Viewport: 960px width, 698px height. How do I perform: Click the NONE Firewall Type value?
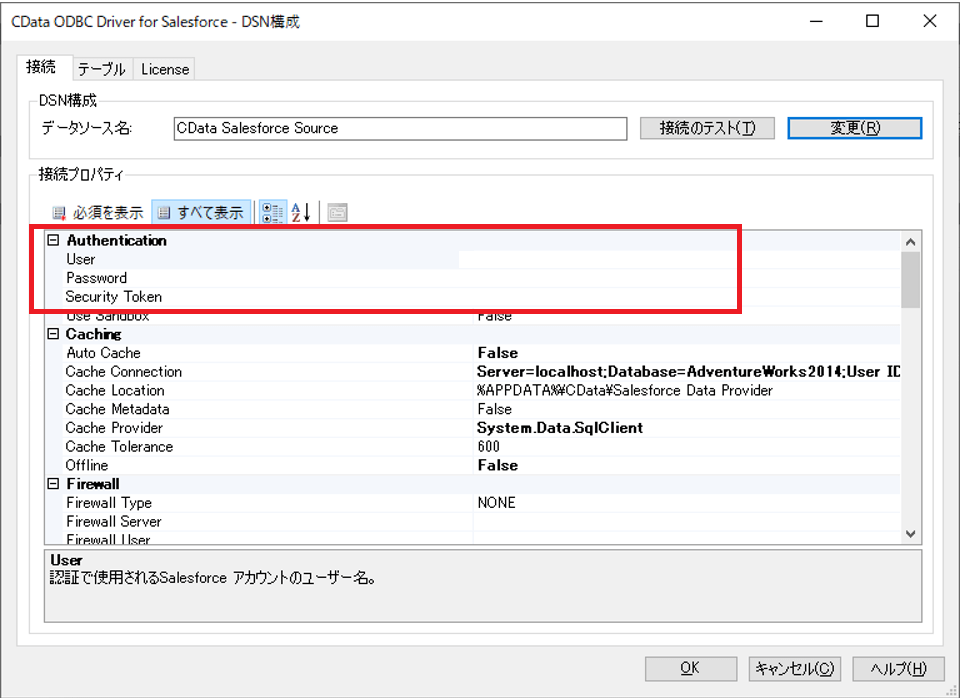pyautogui.click(x=497, y=503)
